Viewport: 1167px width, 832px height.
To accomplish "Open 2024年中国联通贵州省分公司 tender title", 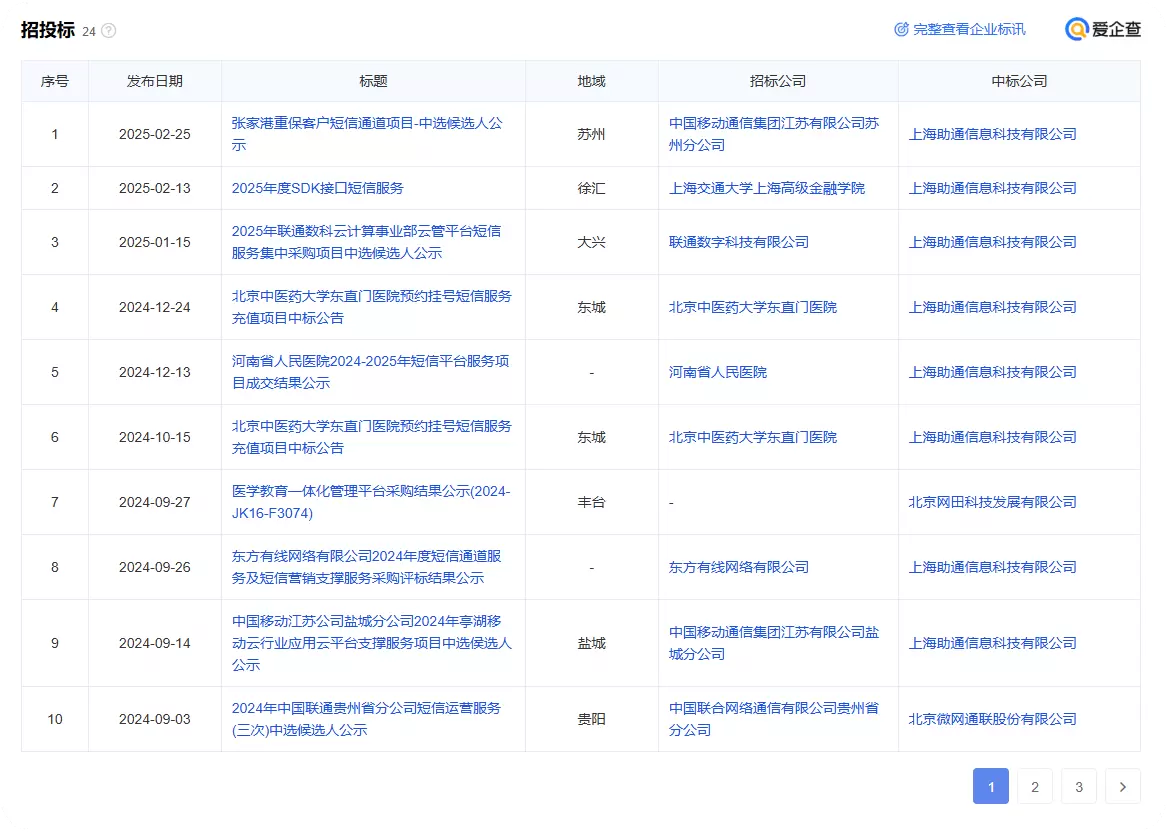I will (366, 719).
